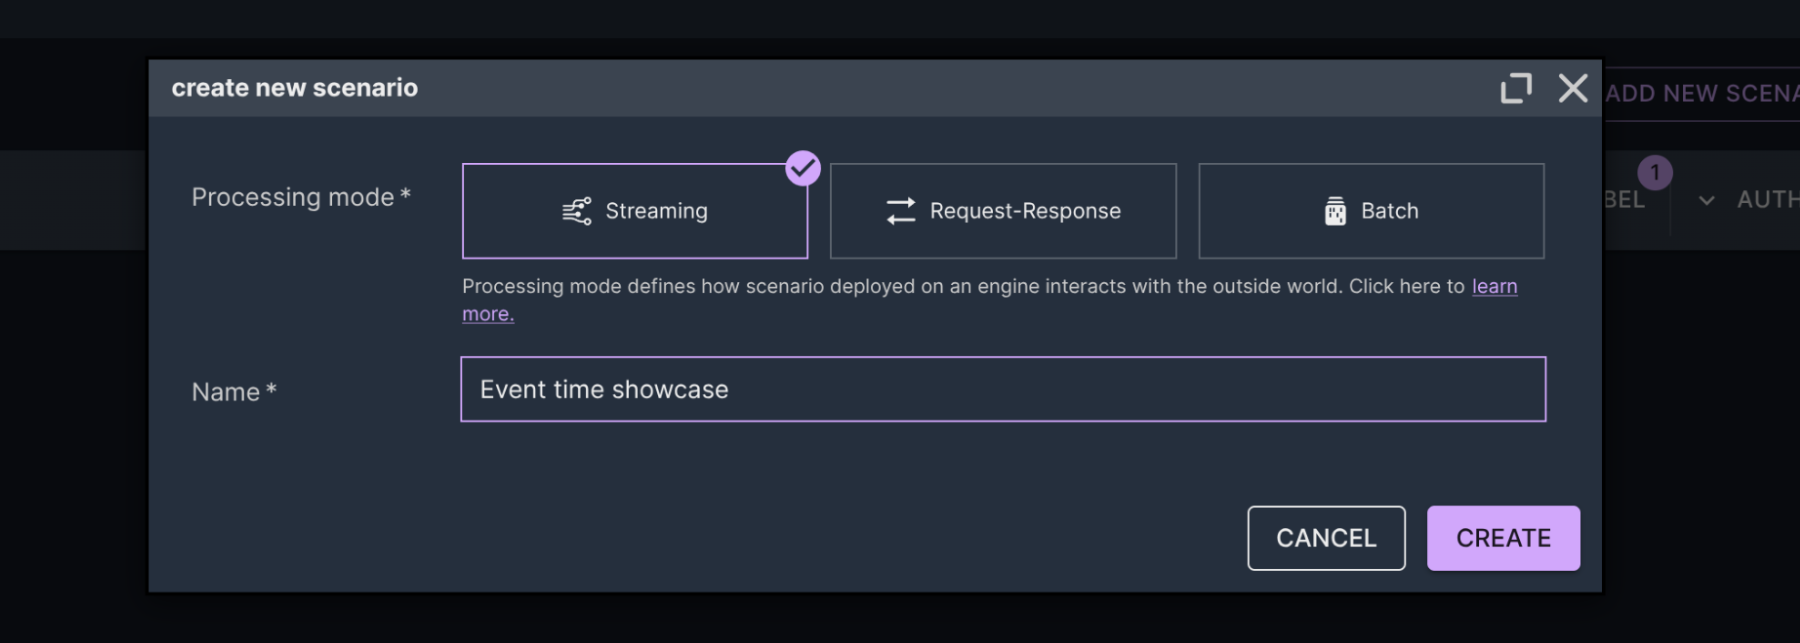Open the AUTH filter dropdown
Screen dimensions: 1800x643
tap(1766, 200)
